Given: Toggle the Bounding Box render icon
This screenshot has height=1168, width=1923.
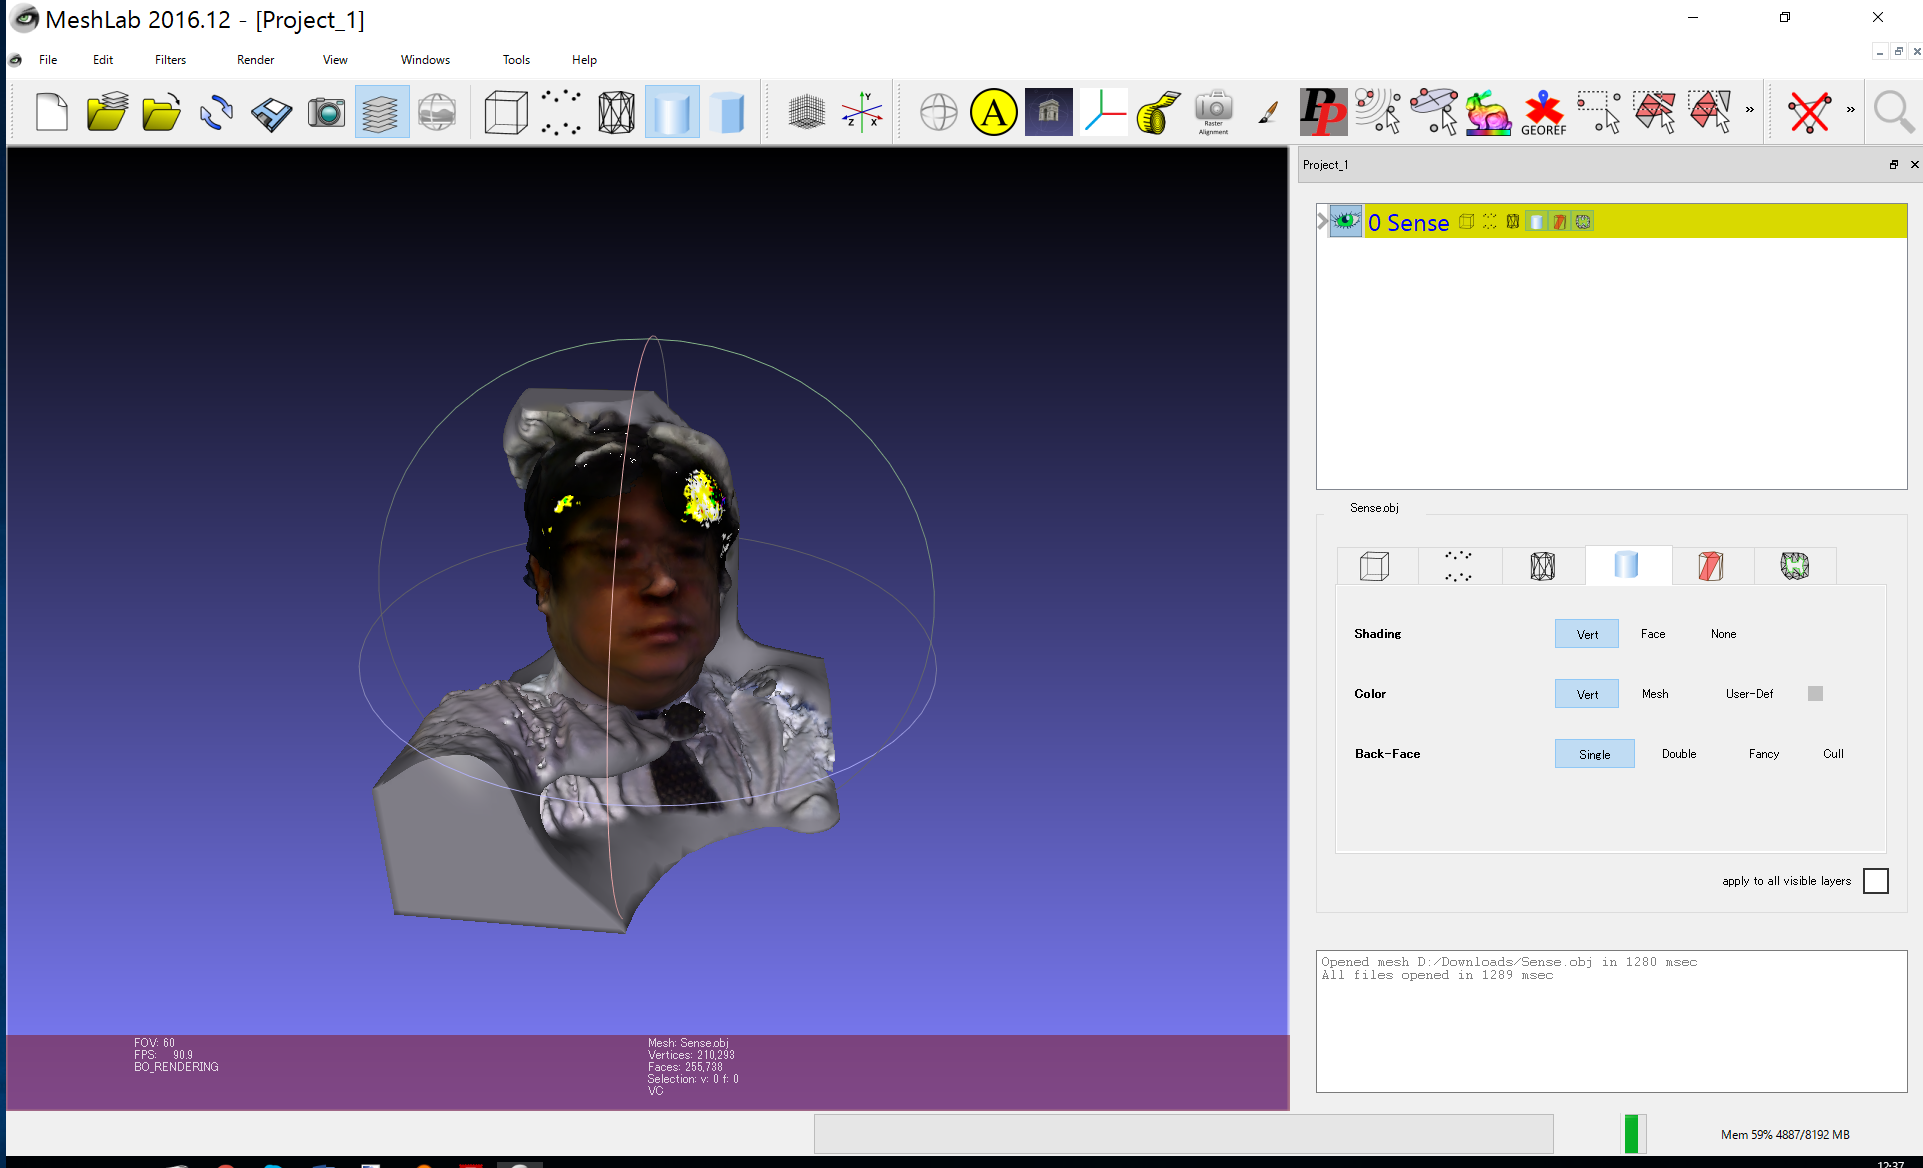Looking at the screenshot, I should point(506,112).
